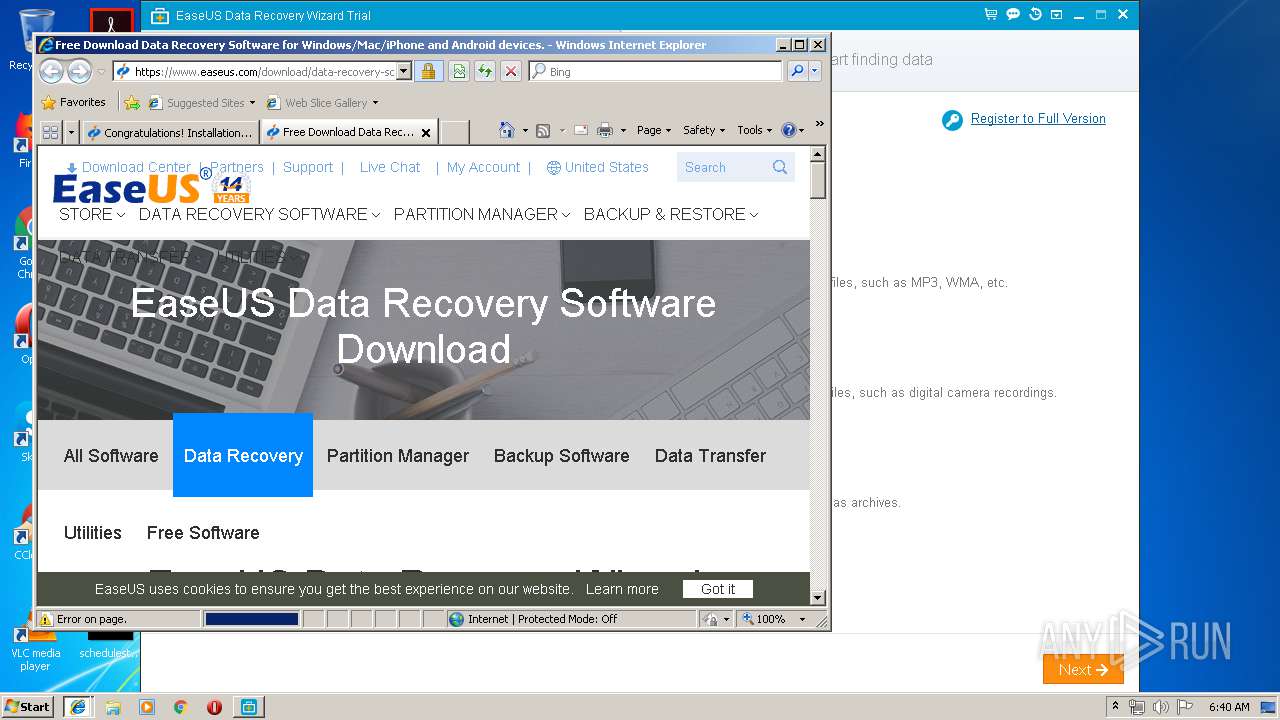1280x720 pixels.
Task: Open the Windows Start menu
Action: pos(27,707)
